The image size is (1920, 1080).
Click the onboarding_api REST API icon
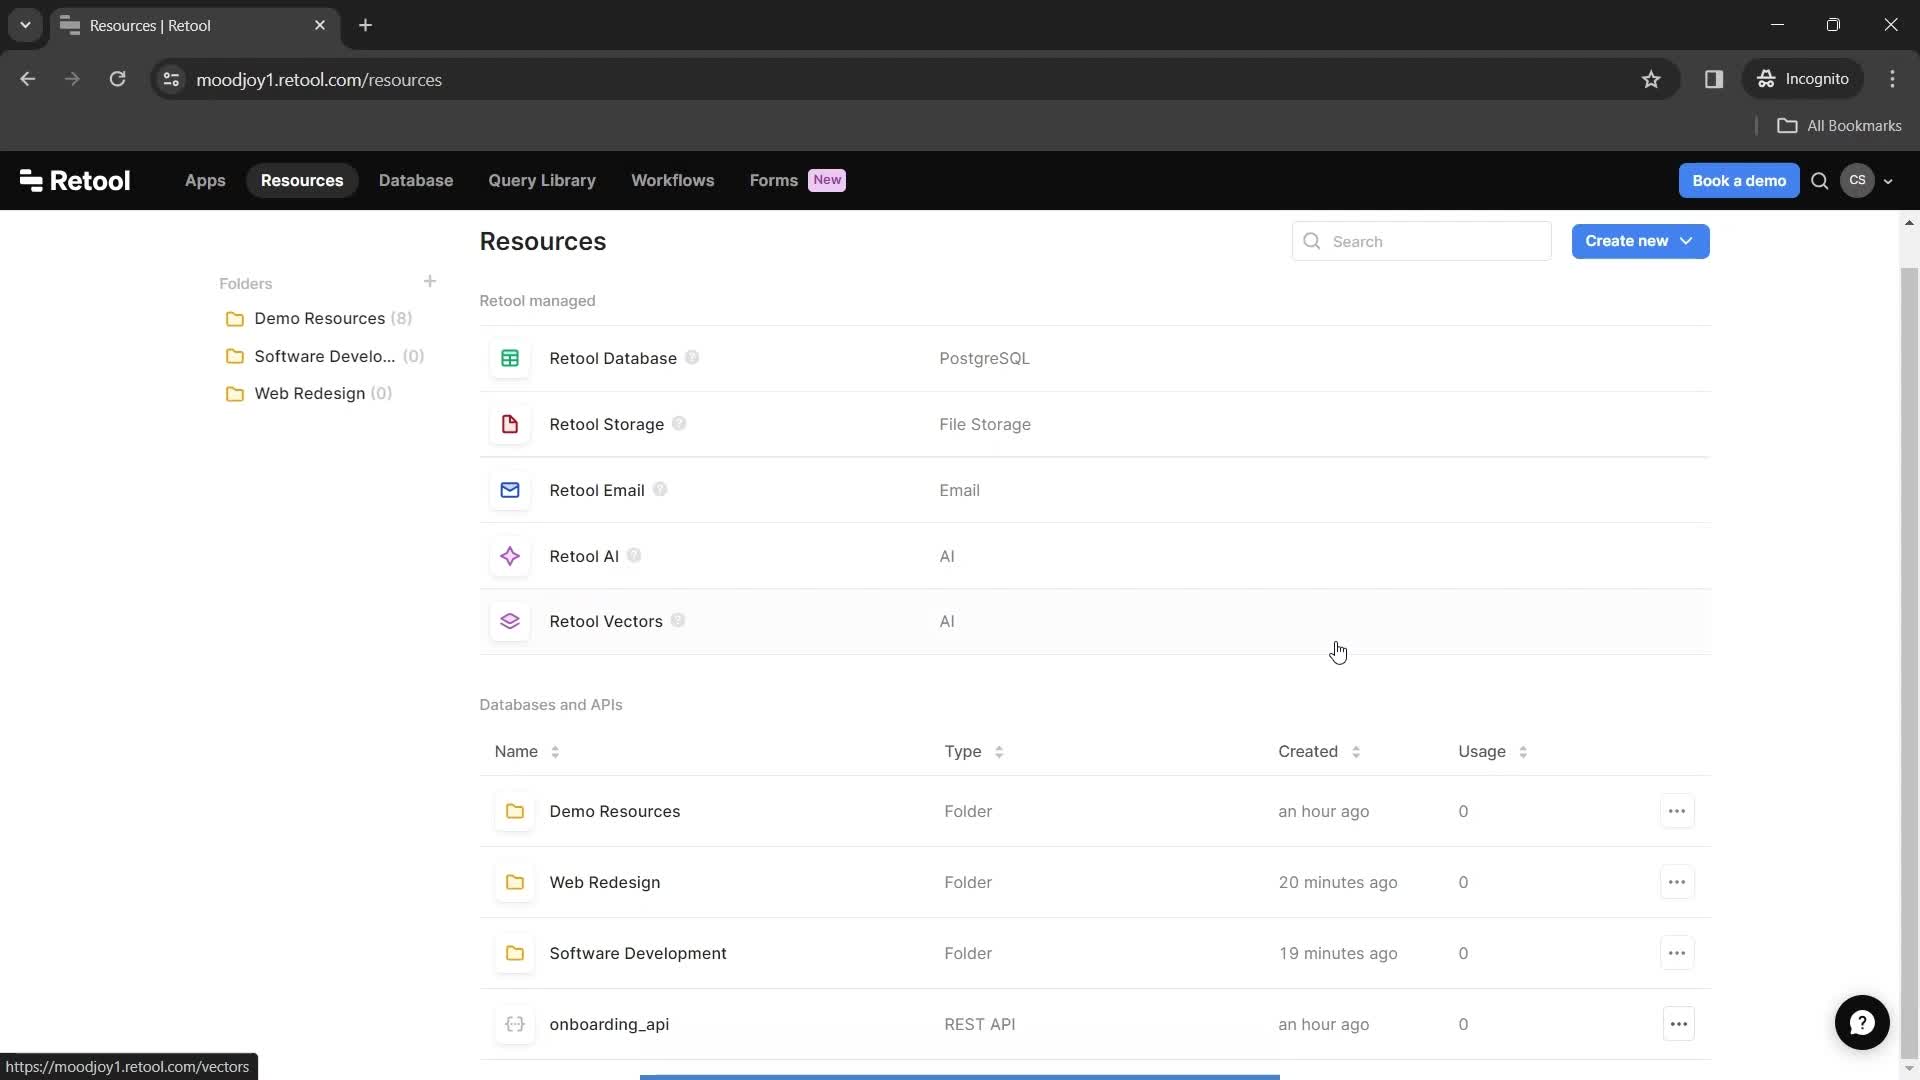click(x=515, y=1024)
